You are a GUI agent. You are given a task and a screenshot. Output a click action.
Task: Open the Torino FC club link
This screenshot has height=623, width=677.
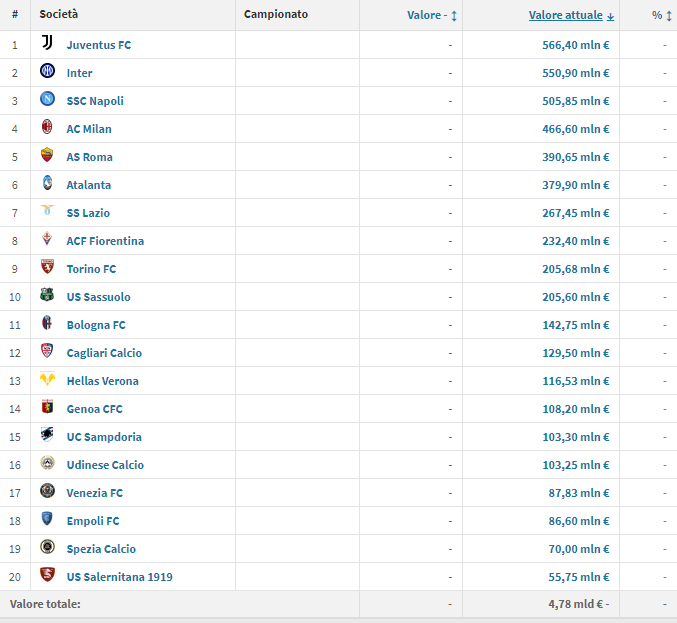pos(91,269)
